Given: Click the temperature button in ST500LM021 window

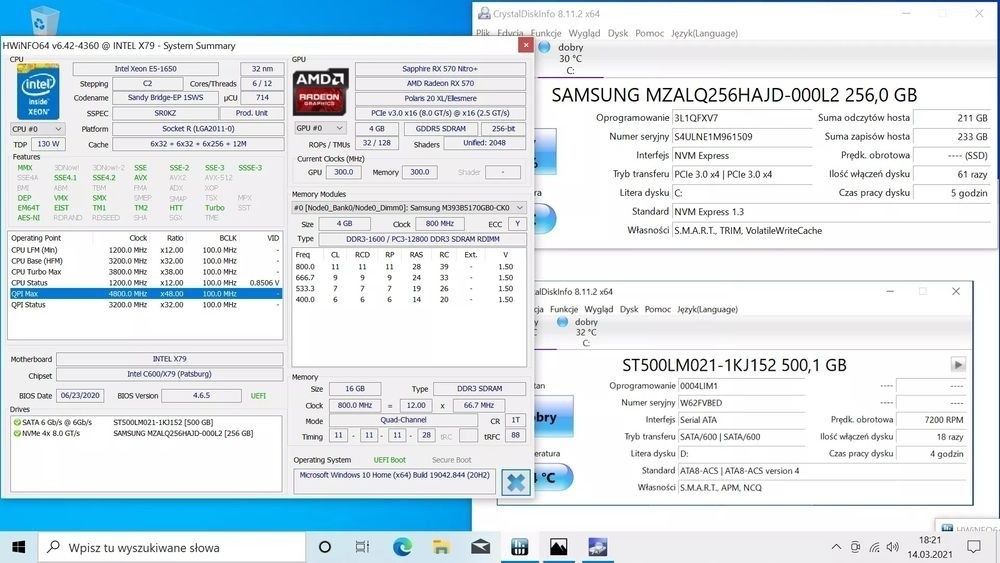Looking at the screenshot, I should (554, 477).
